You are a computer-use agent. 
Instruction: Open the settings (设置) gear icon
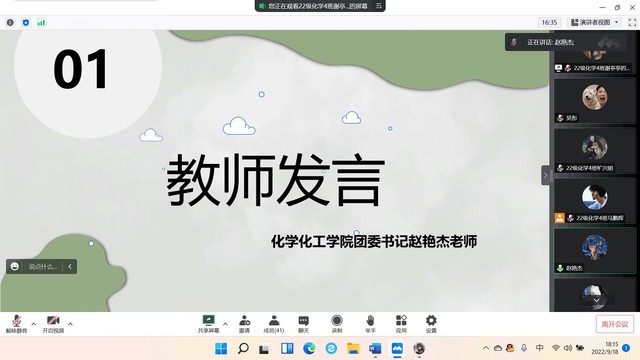click(x=431, y=324)
